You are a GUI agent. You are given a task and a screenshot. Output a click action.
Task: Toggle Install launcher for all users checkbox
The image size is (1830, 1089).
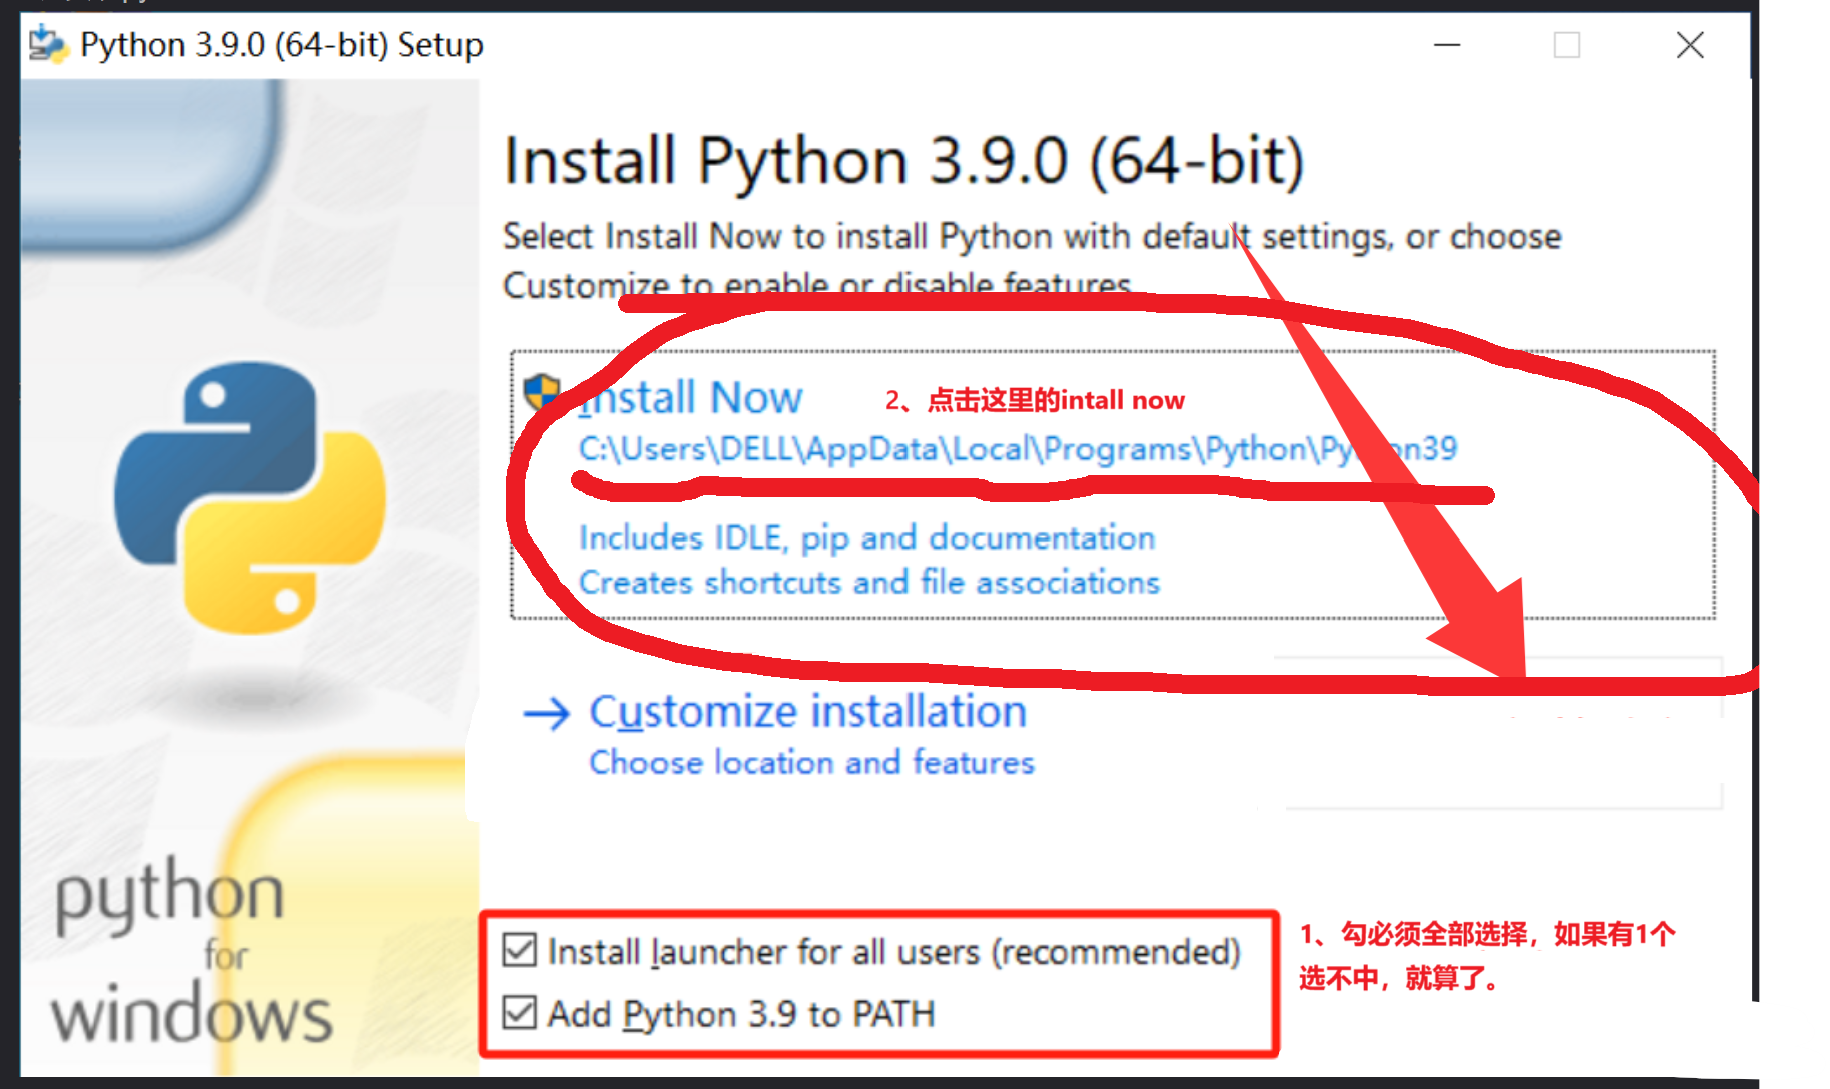(x=520, y=950)
